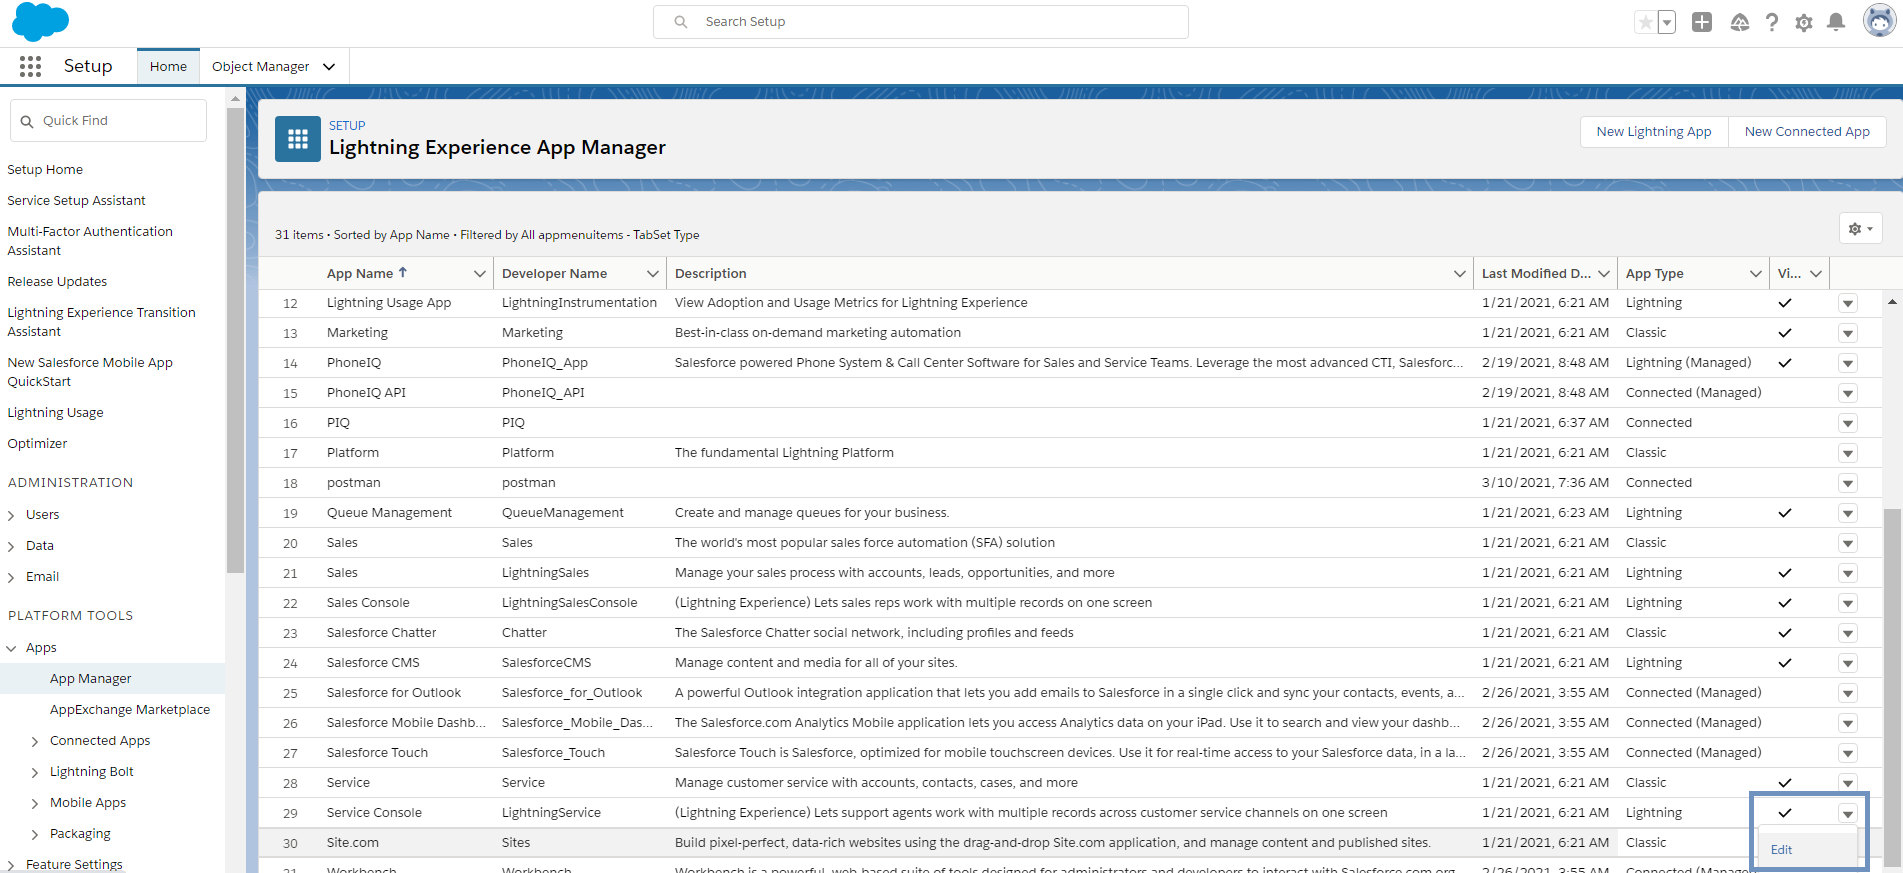The image size is (1903, 873).
Task: Click the Search Setup field
Action: pos(921,22)
